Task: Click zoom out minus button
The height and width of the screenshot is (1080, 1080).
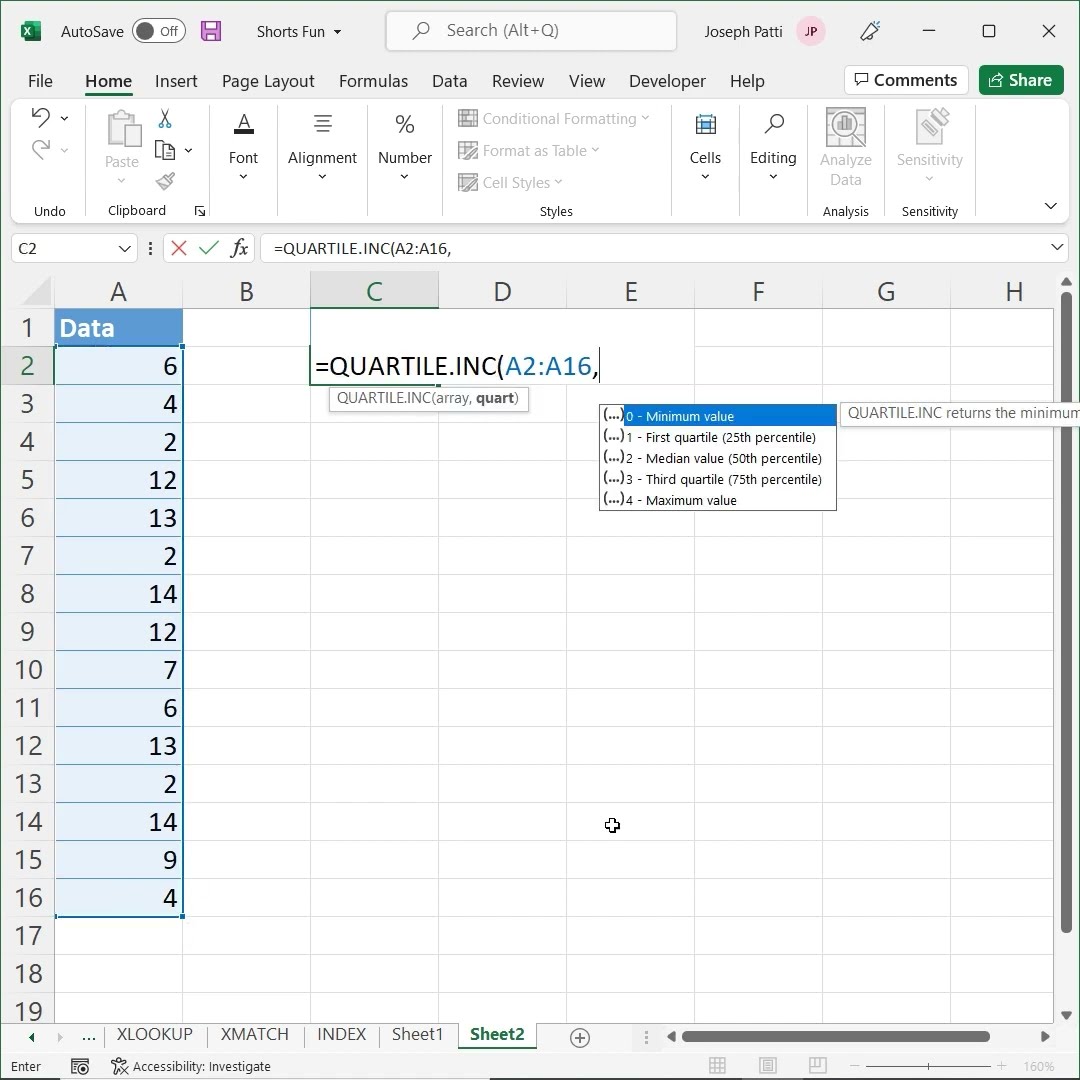Action: coord(855,1066)
